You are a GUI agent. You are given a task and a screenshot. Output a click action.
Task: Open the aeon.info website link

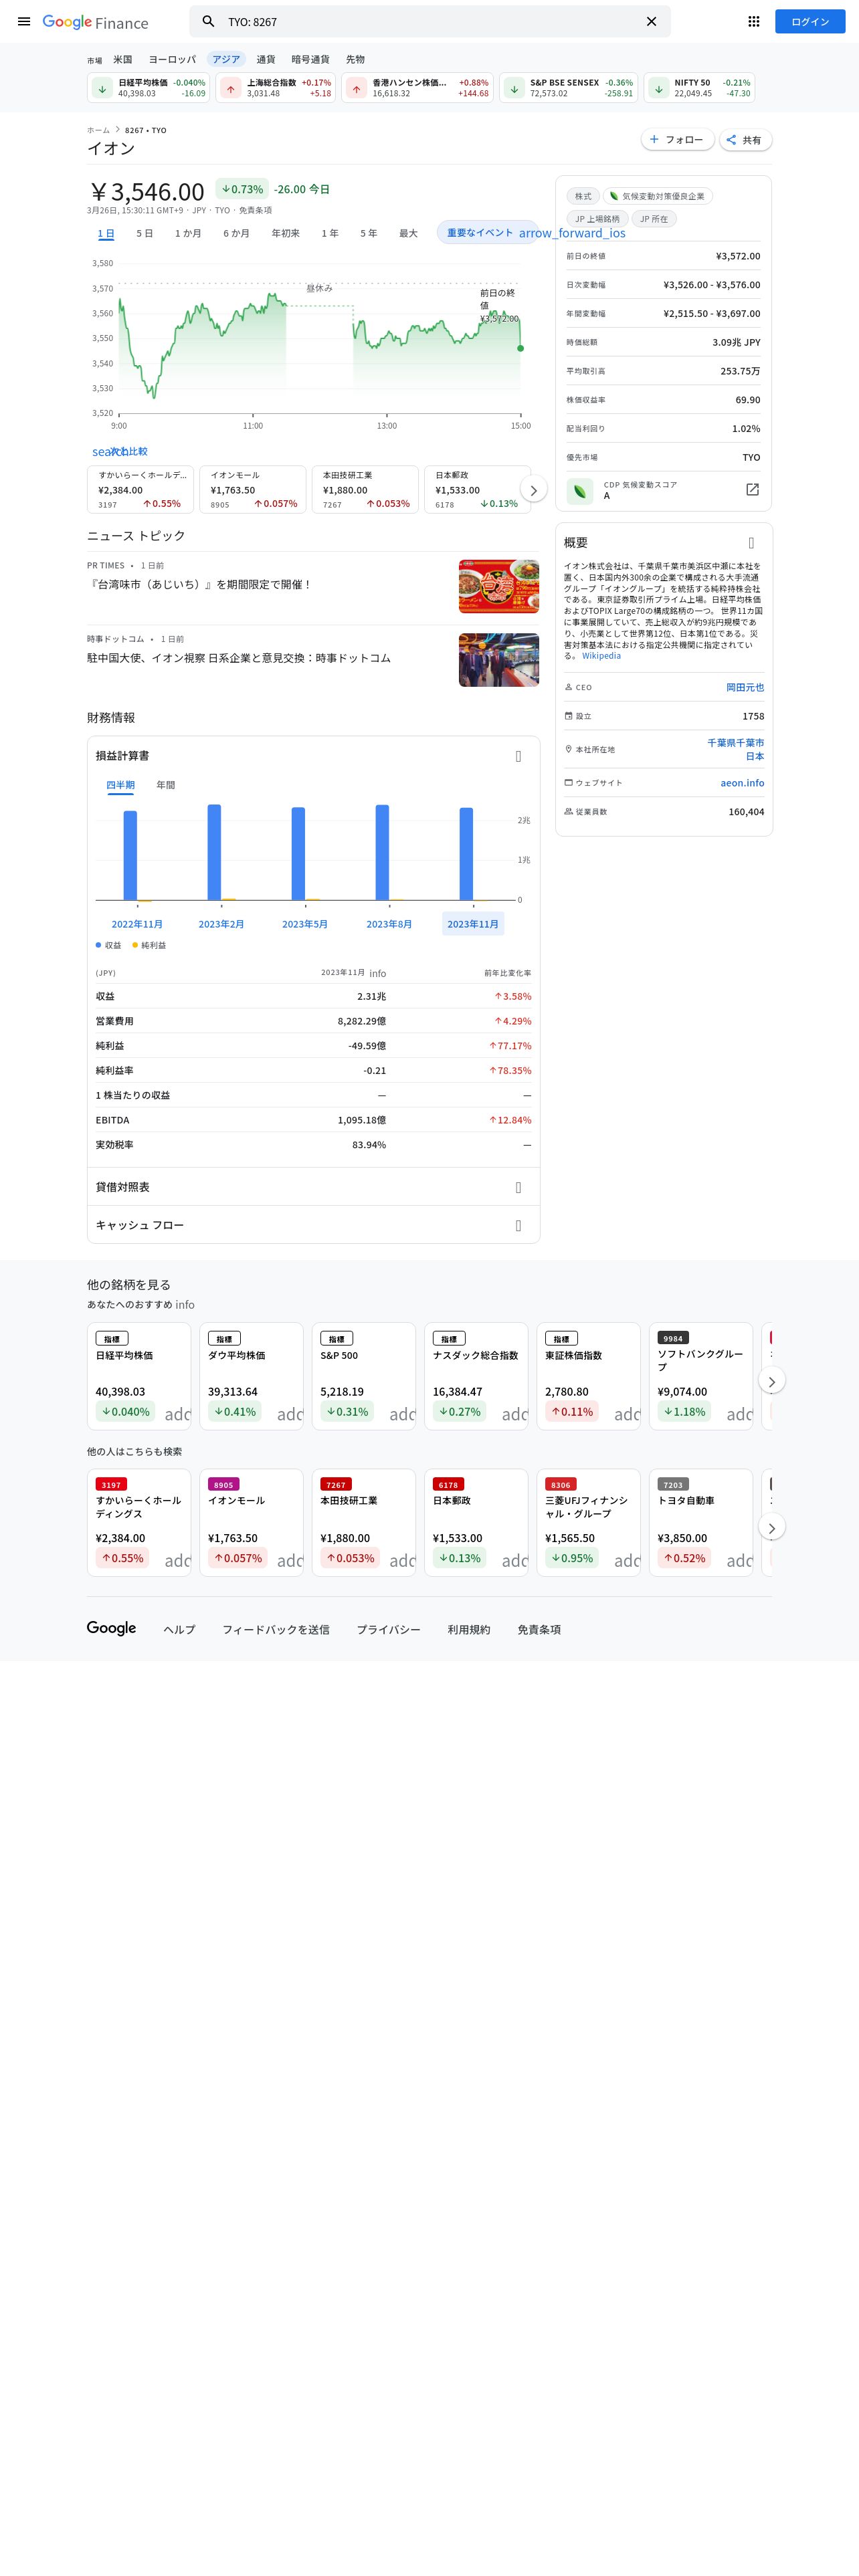742,783
